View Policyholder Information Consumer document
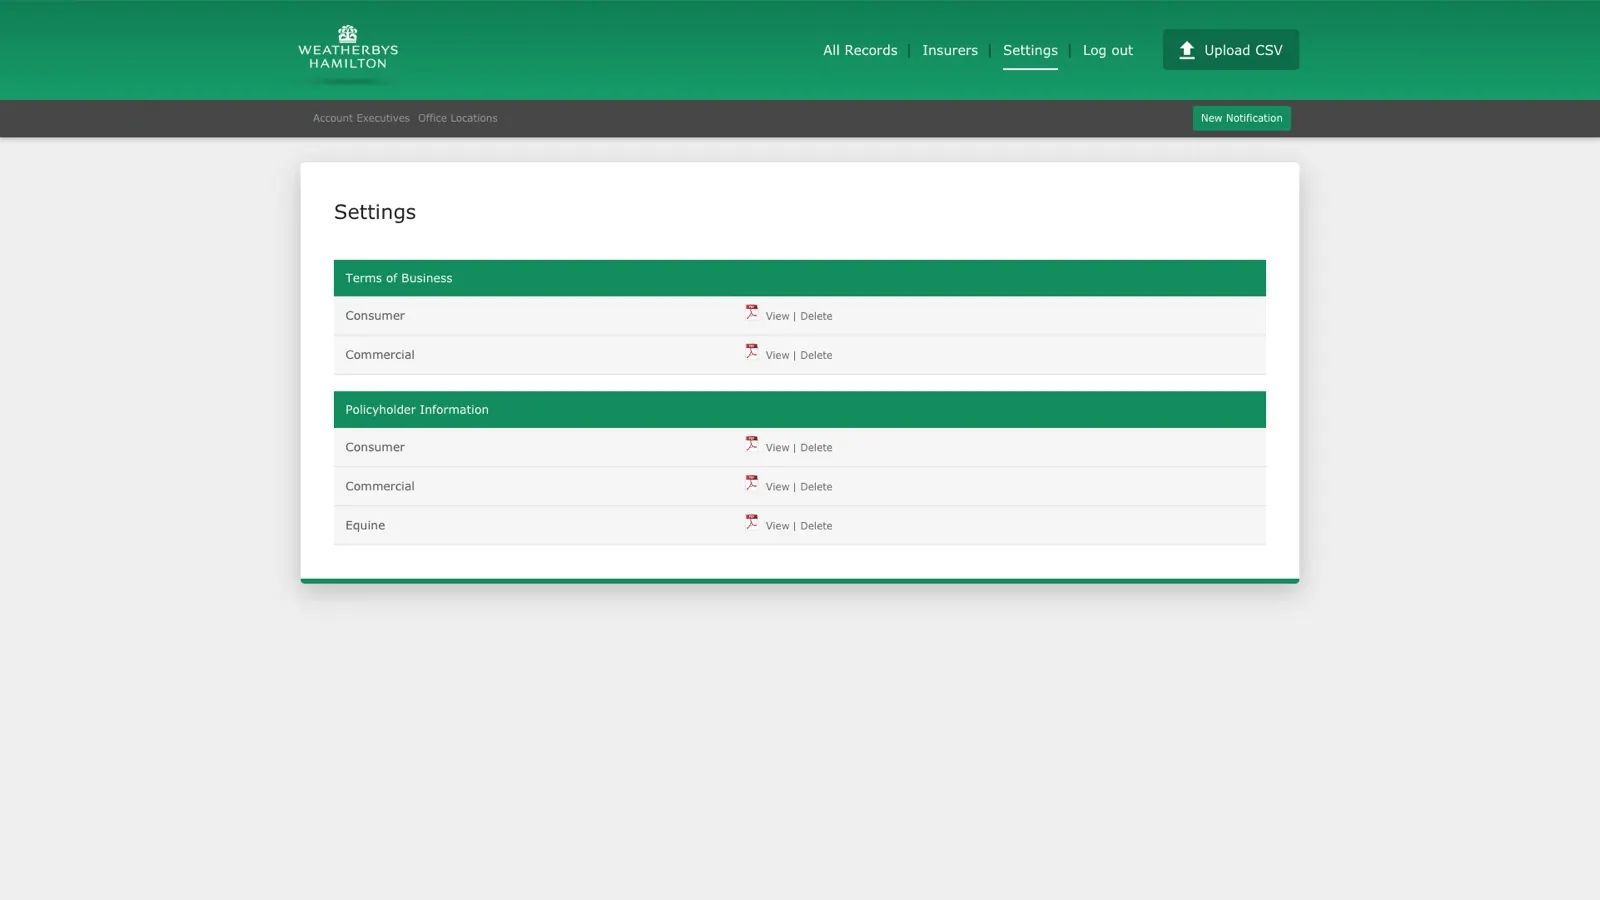 [x=777, y=448]
